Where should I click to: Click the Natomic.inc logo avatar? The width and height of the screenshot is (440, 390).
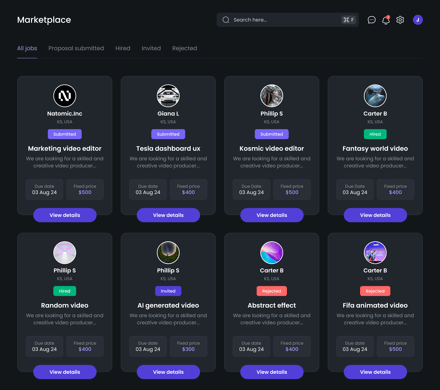pyautogui.click(x=65, y=96)
